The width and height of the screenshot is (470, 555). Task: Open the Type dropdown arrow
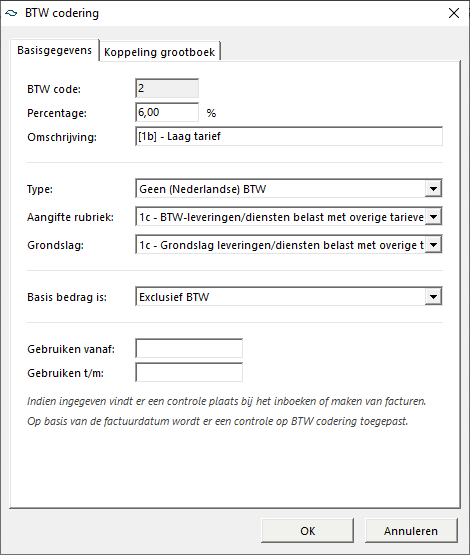434,189
